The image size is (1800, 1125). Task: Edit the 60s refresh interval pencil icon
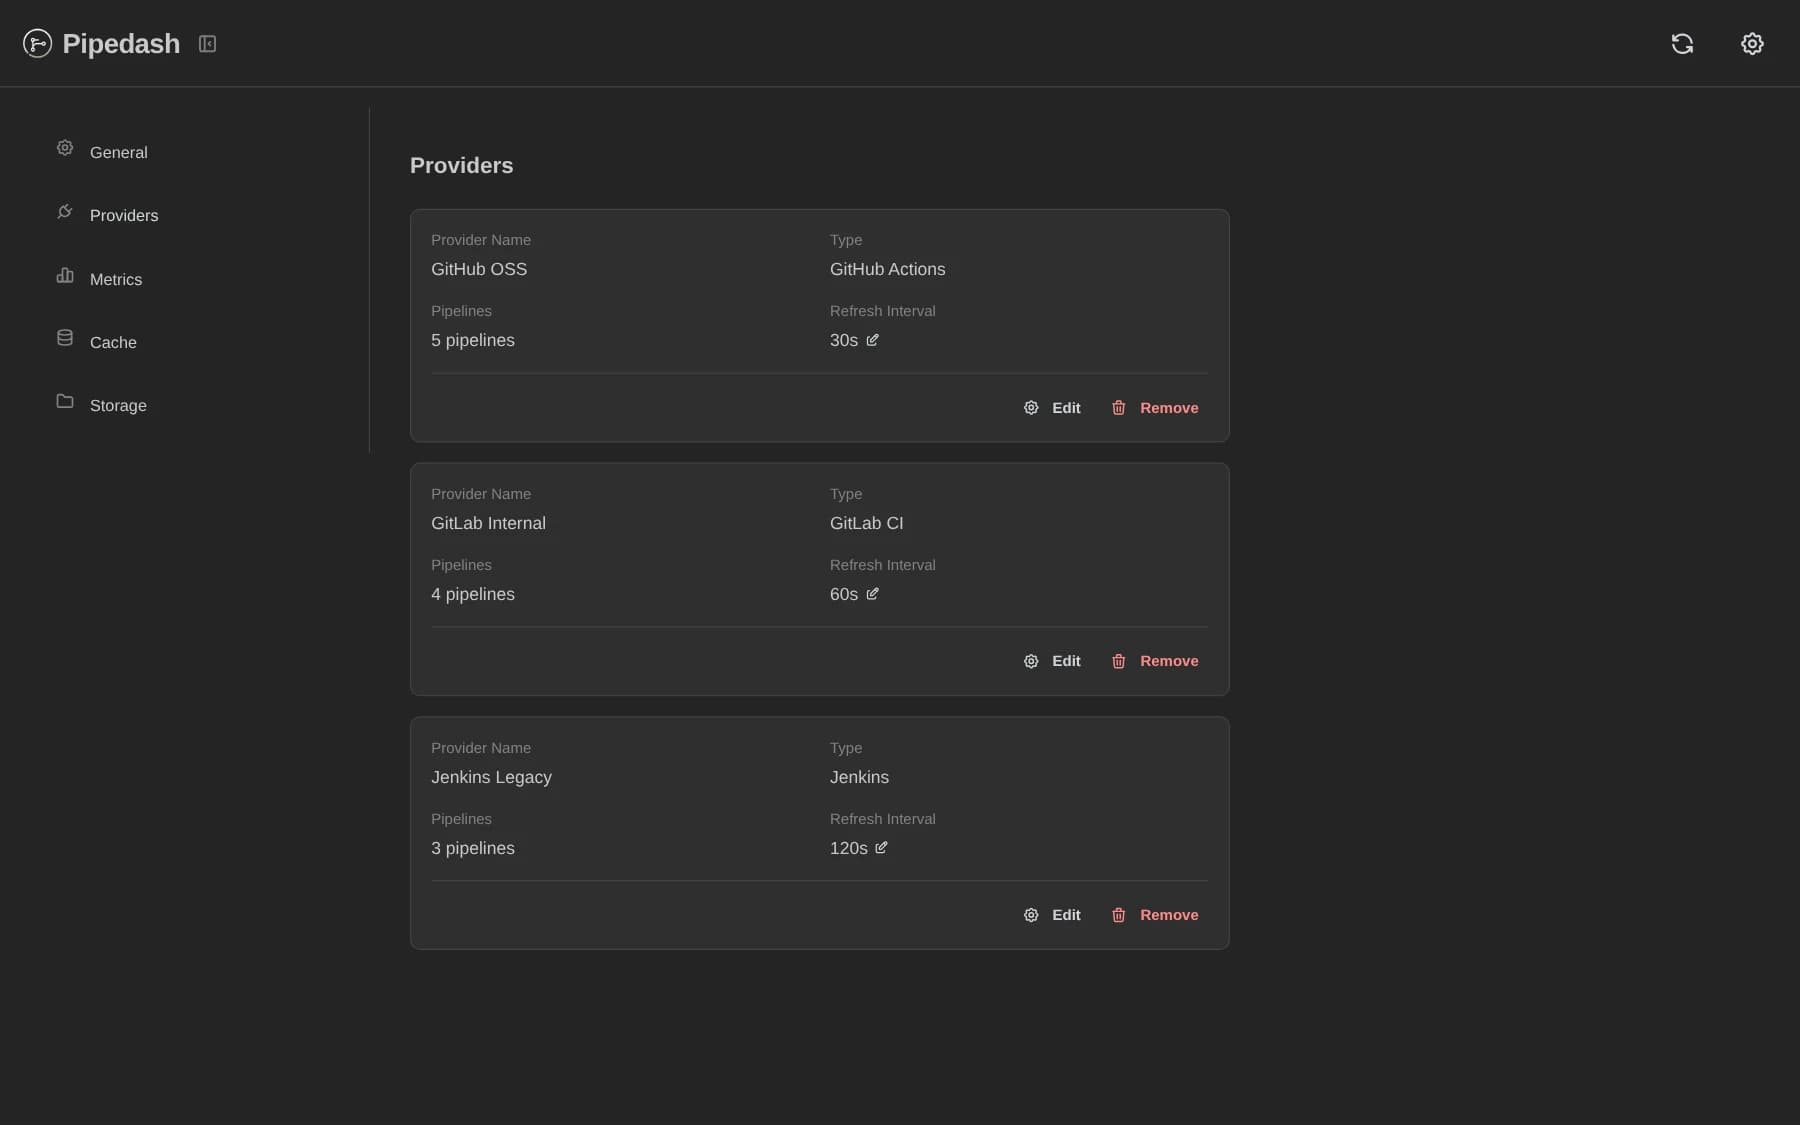tap(872, 594)
